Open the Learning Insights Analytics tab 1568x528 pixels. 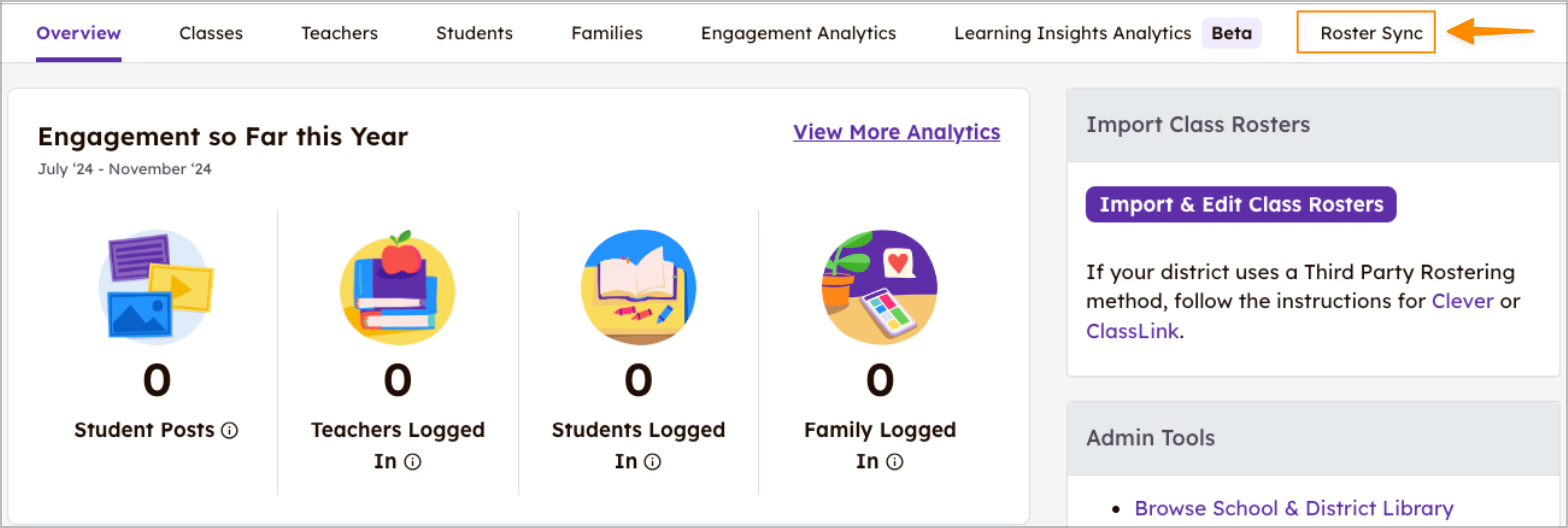coord(1073,33)
